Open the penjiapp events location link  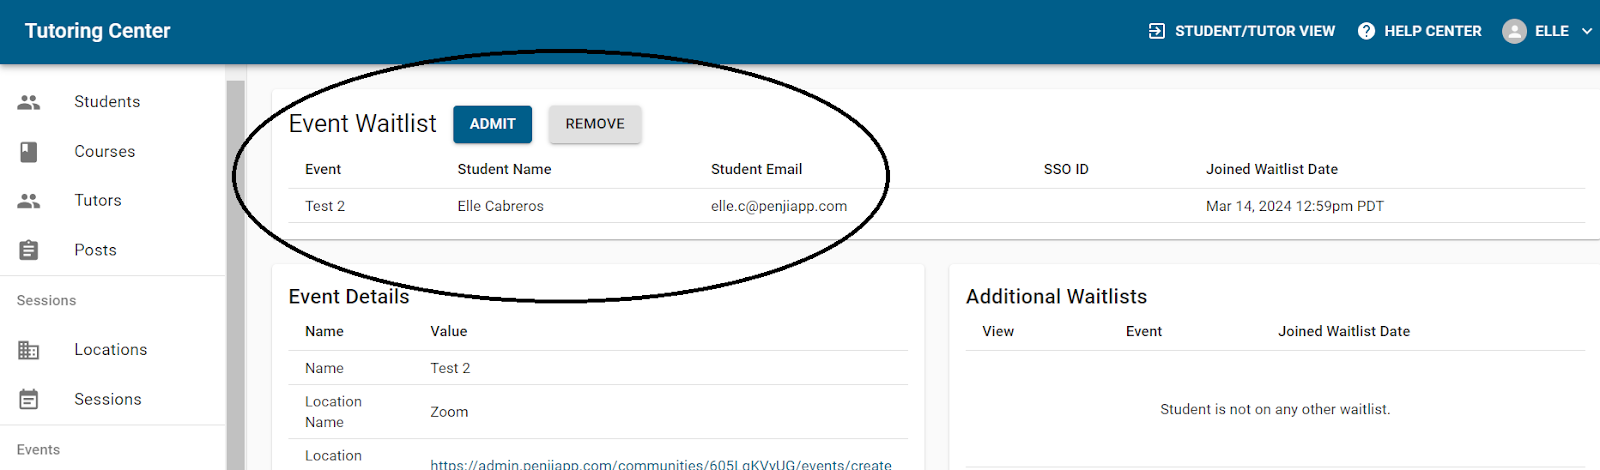[660, 464]
